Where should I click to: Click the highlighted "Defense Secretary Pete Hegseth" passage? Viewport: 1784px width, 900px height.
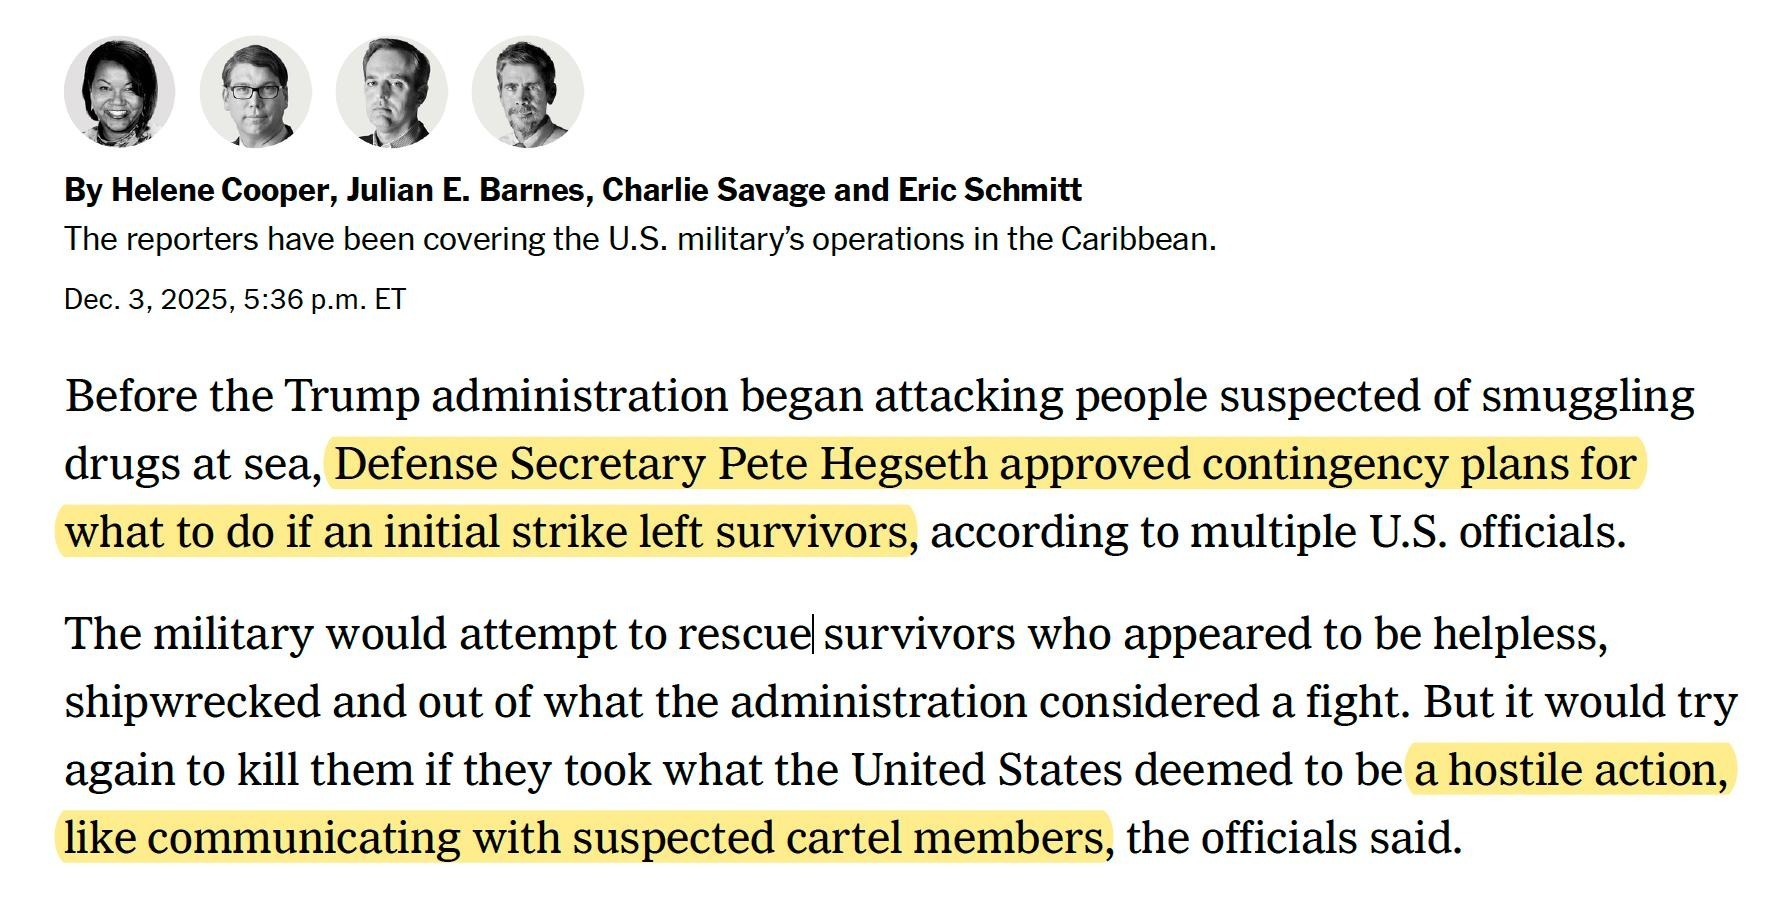pyautogui.click(x=660, y=464)
